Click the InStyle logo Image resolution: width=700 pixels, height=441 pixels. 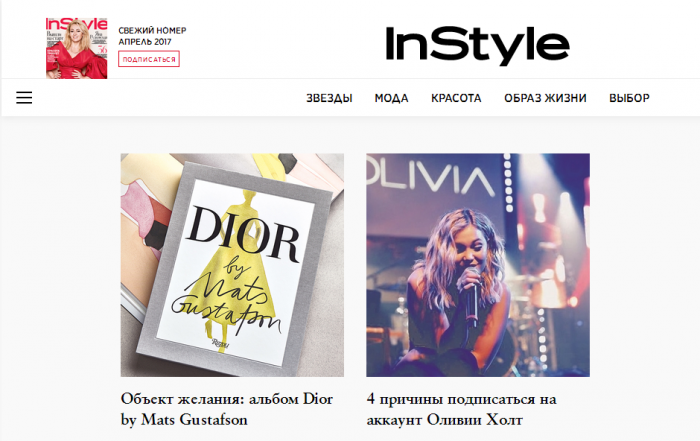click(x=477, y=45)
